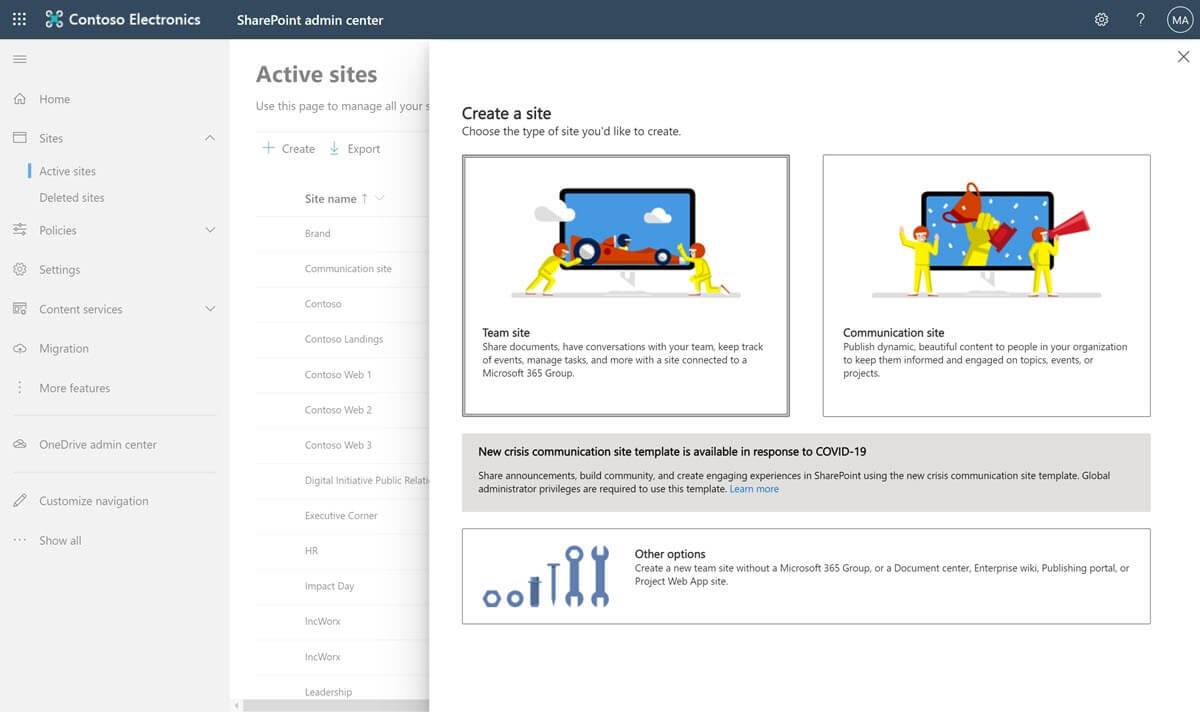Choose the Team site card

(x=626, y=285)
